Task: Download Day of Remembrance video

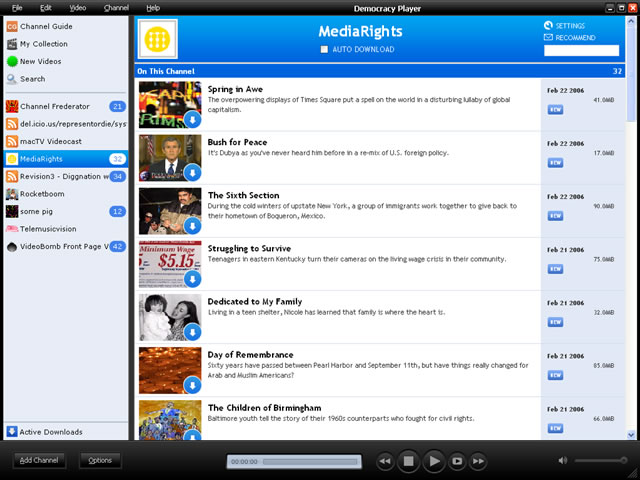Action: pyautogui.click(x=192, y=385)
